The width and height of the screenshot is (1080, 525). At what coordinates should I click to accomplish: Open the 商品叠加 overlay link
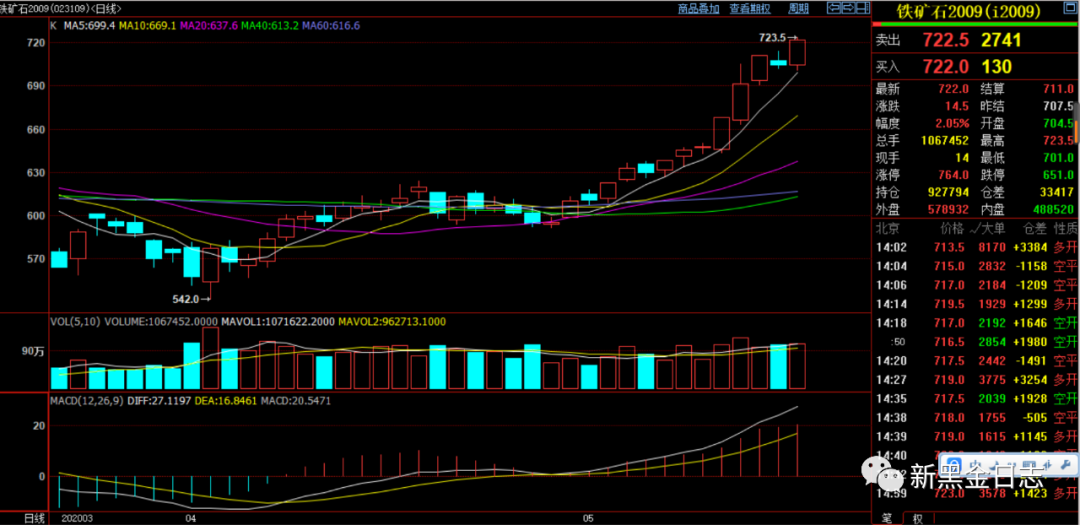pyautogui.click(x=698, y=8)
